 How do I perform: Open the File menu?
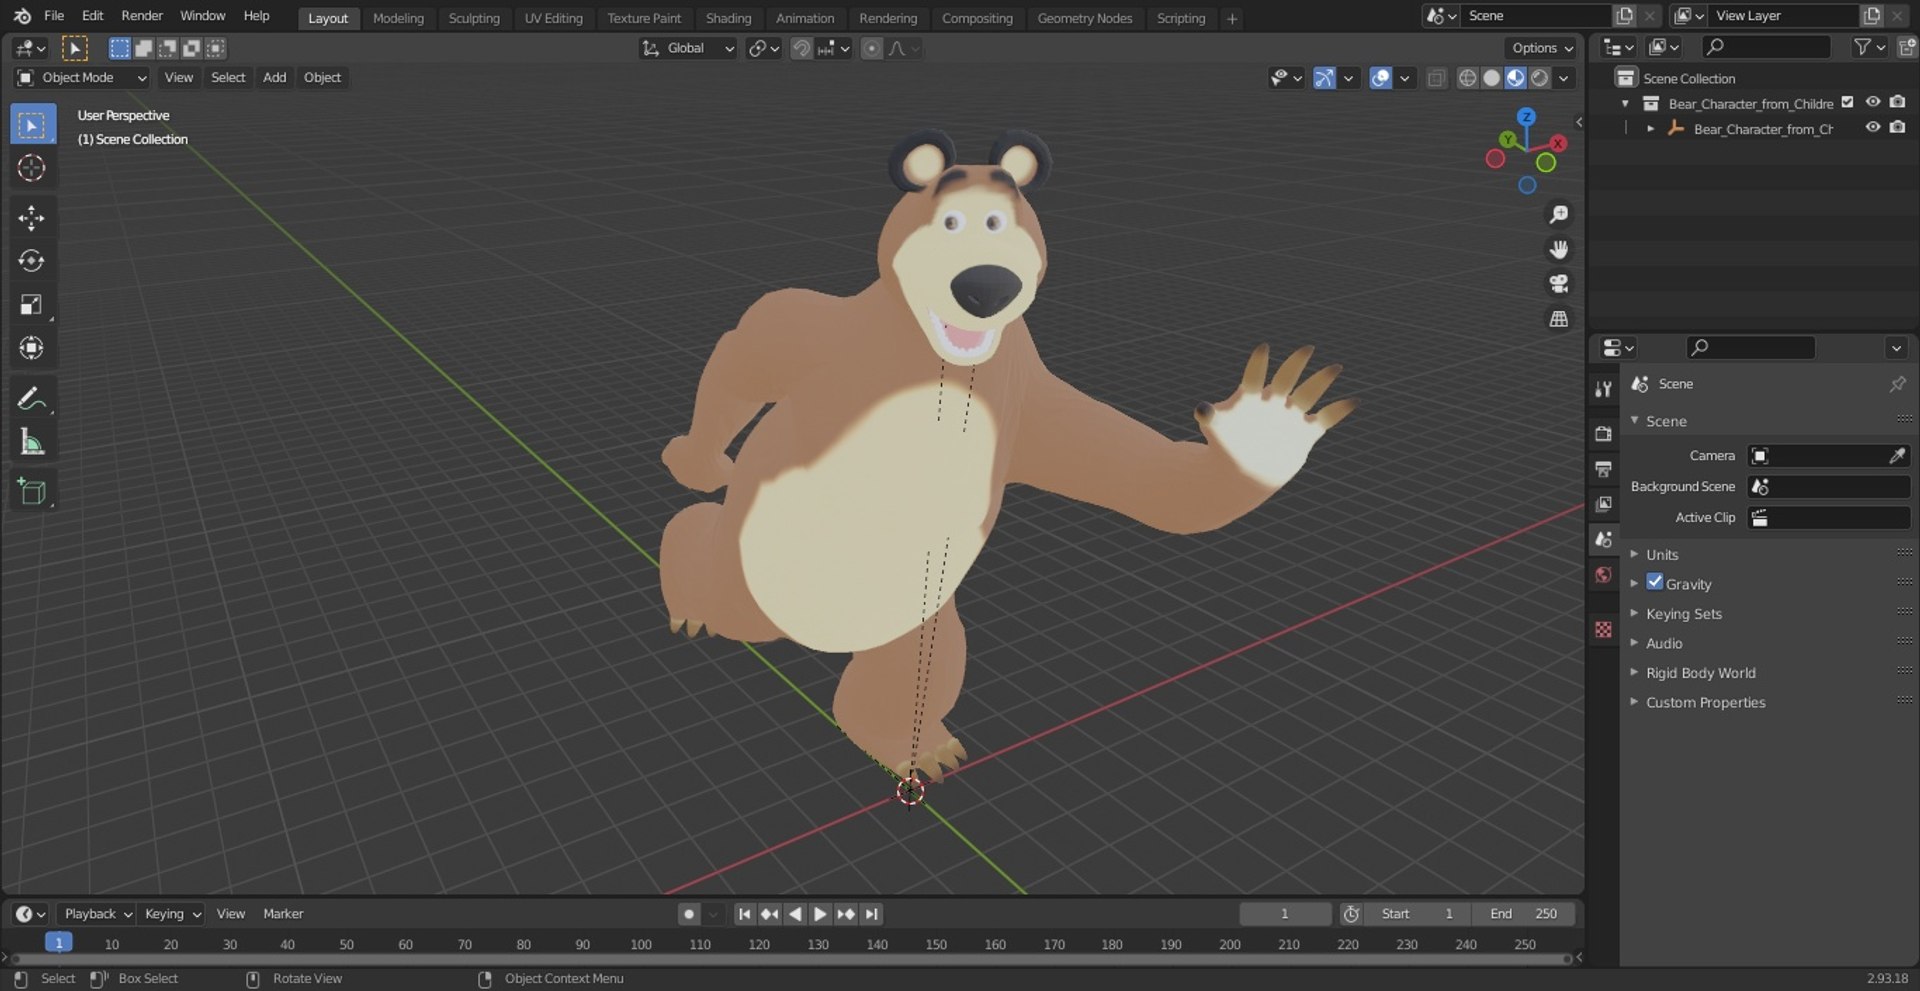pyautogui.click(x=54, y=16)
